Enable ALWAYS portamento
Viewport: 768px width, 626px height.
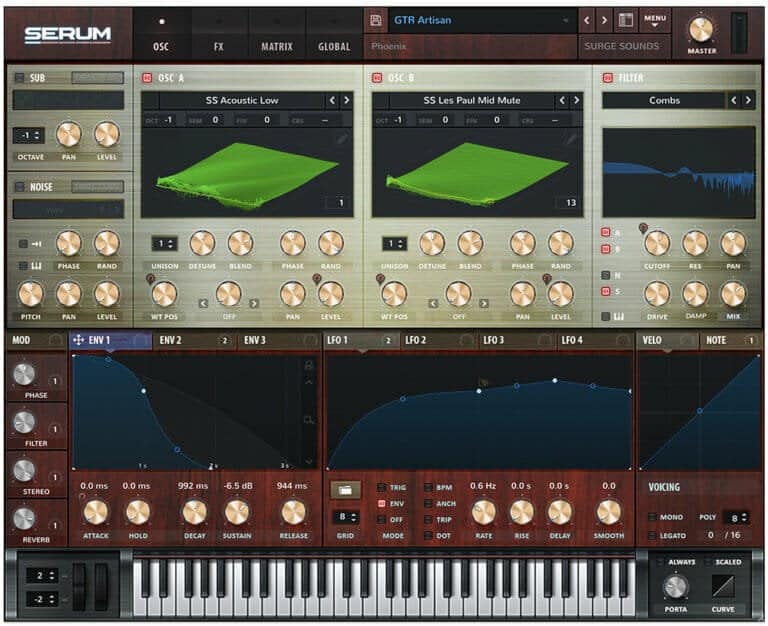(x=660, y=562)
